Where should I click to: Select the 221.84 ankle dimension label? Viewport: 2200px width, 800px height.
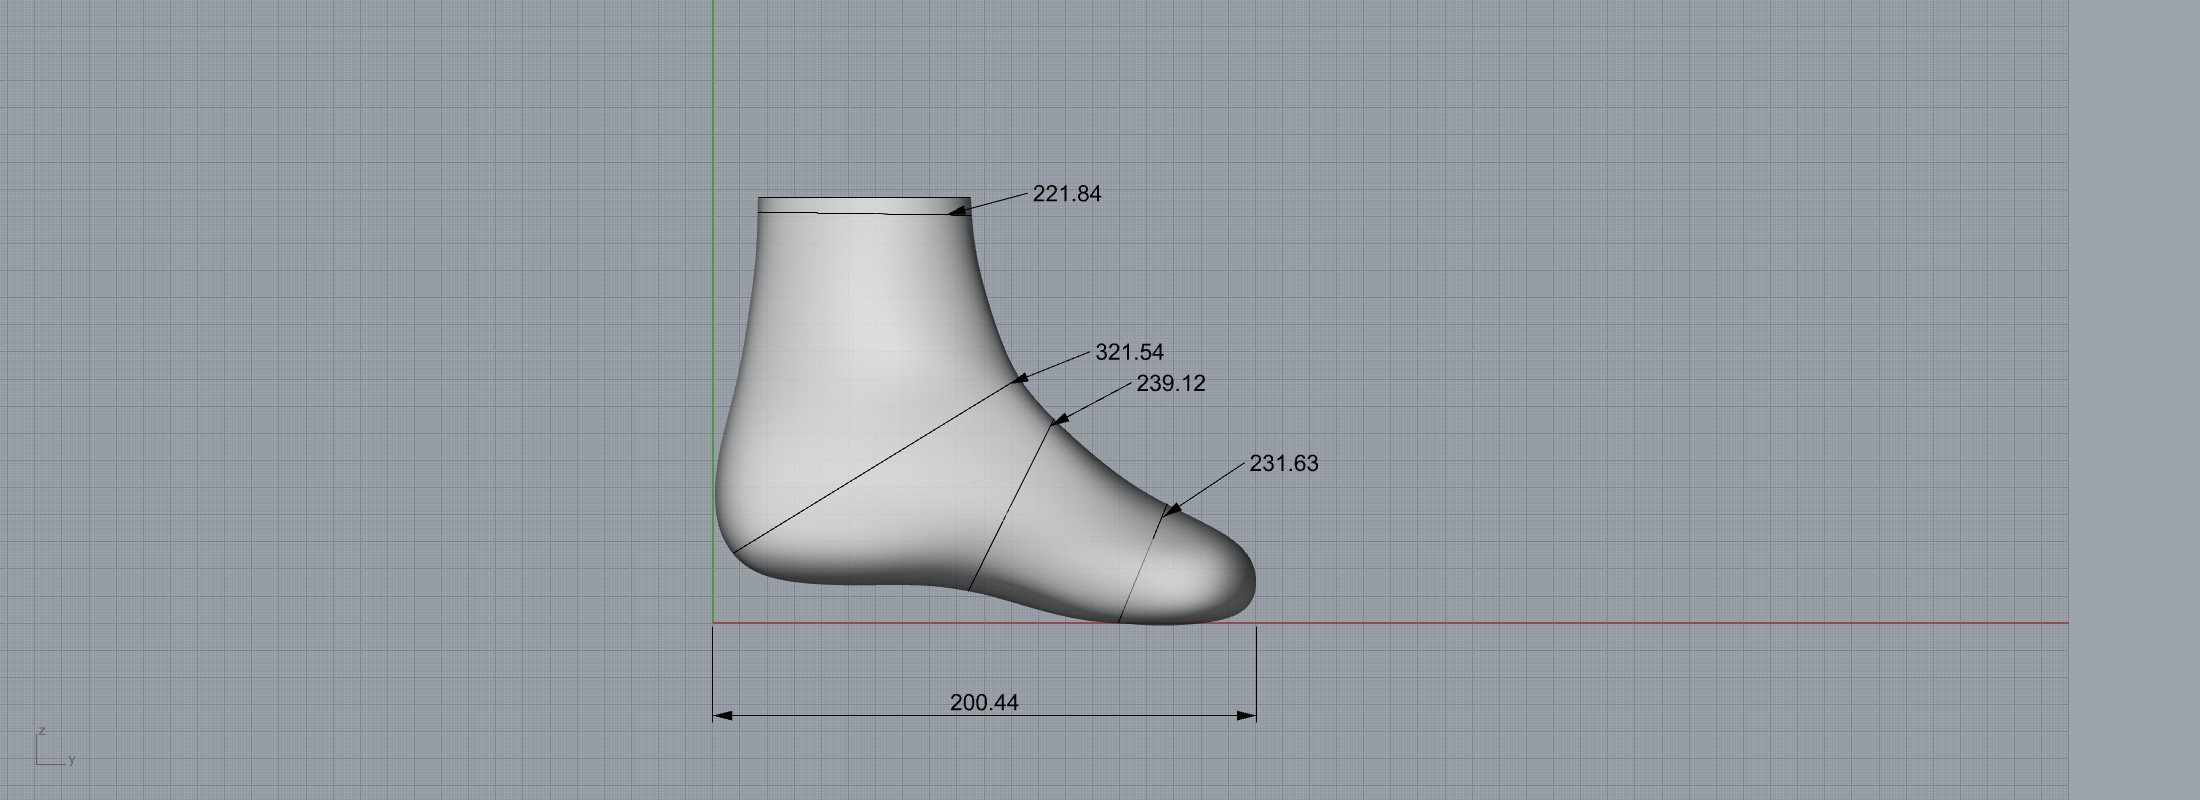pyautogui.click(x=1066, y=194)
